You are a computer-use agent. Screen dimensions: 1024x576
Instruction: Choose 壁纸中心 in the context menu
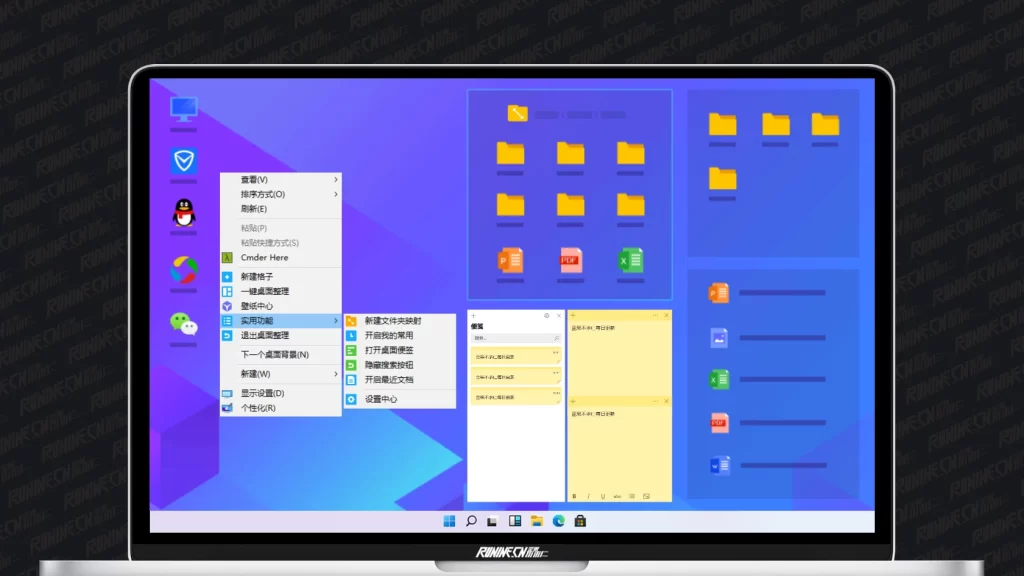pyautogui.click(x=257, y=306)
